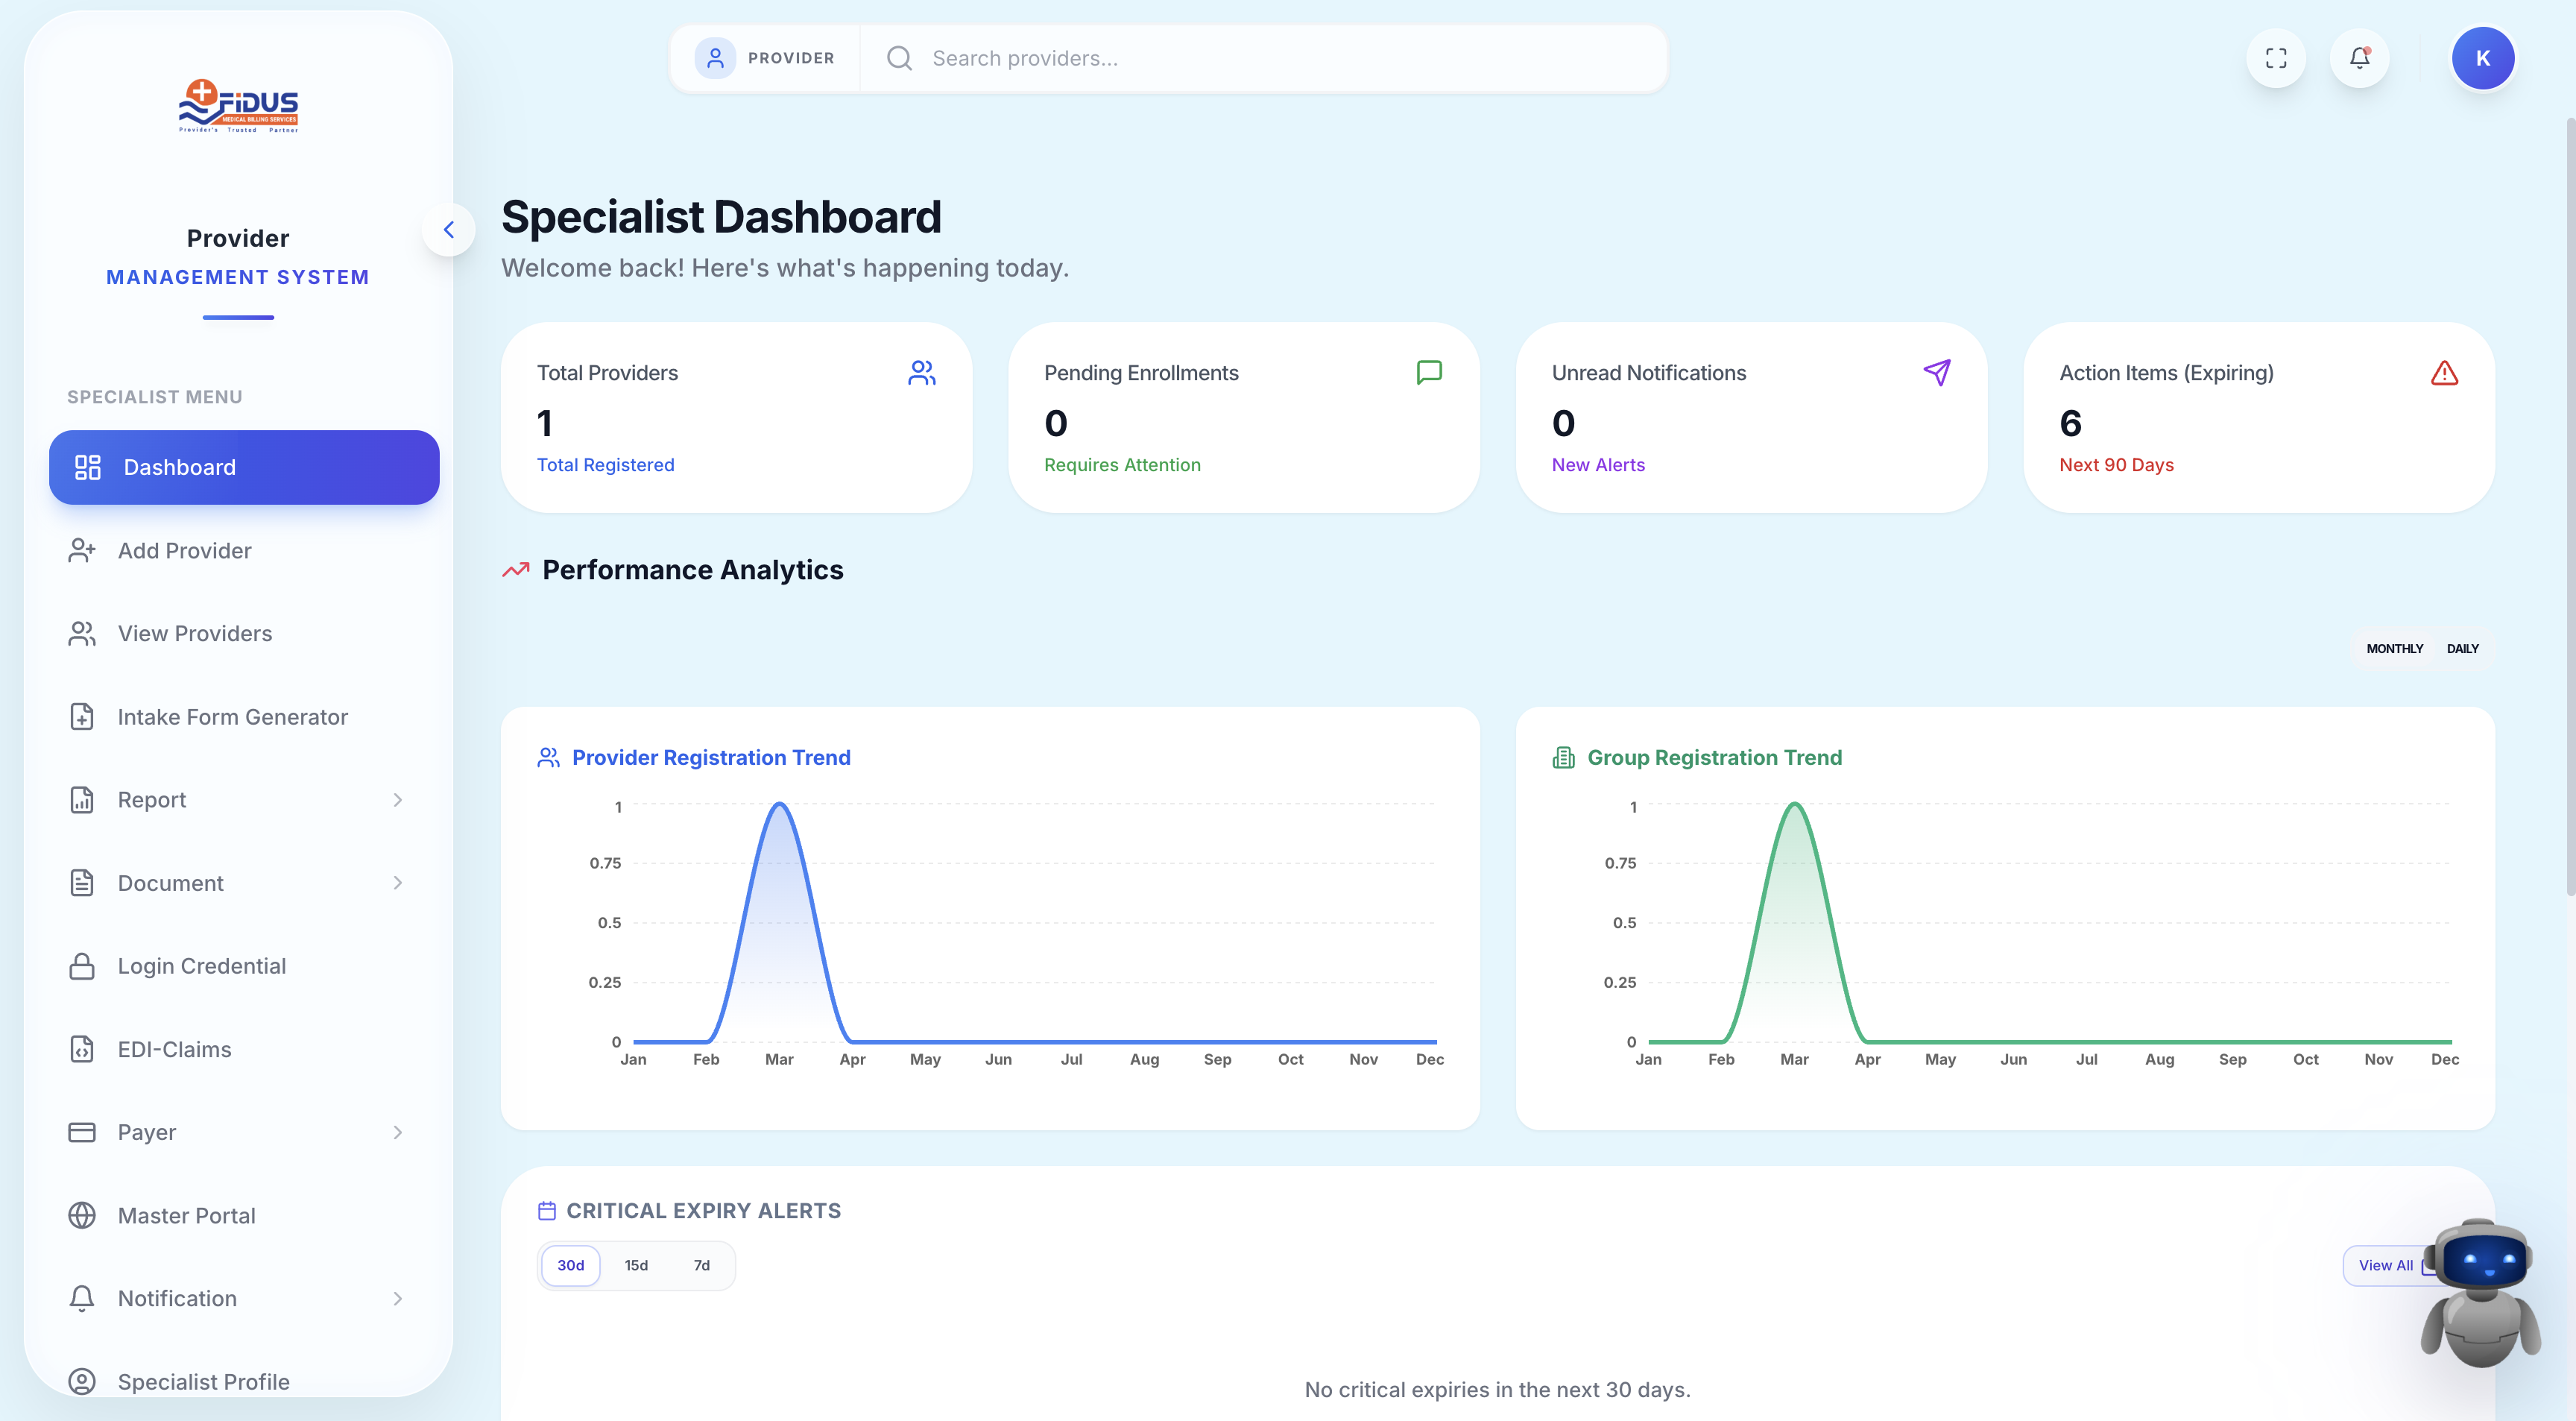Select the 15d expiry filter
Viewport: 2576px width, 1421px height.
(636, 1265)
